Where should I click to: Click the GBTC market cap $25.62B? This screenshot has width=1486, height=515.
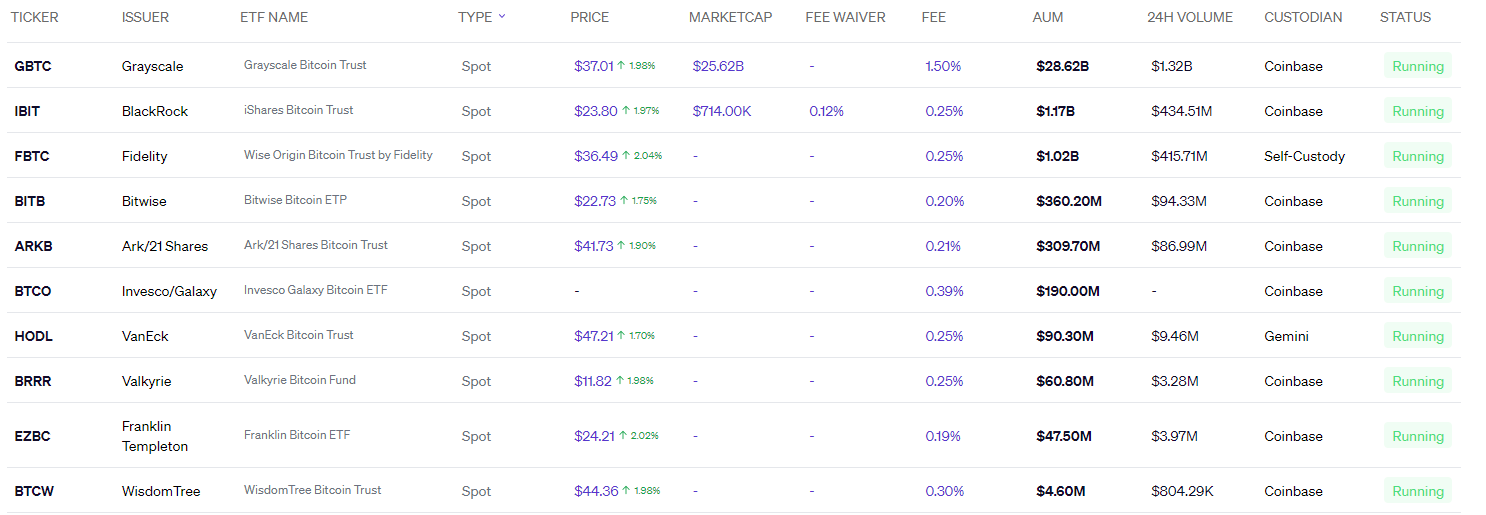[718, 66]
